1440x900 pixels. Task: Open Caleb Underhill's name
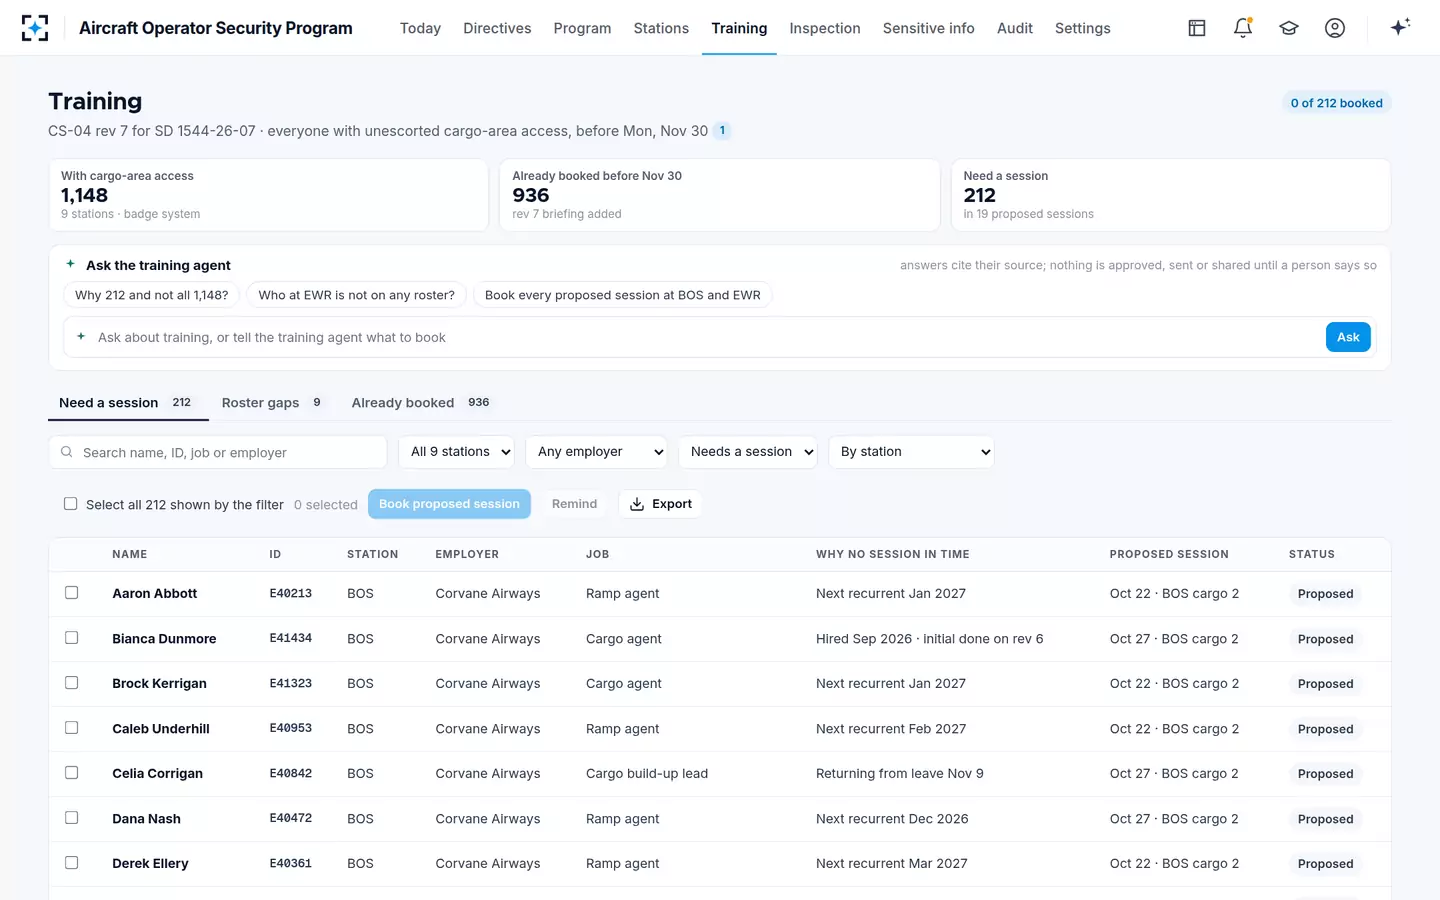pos(161,728)
